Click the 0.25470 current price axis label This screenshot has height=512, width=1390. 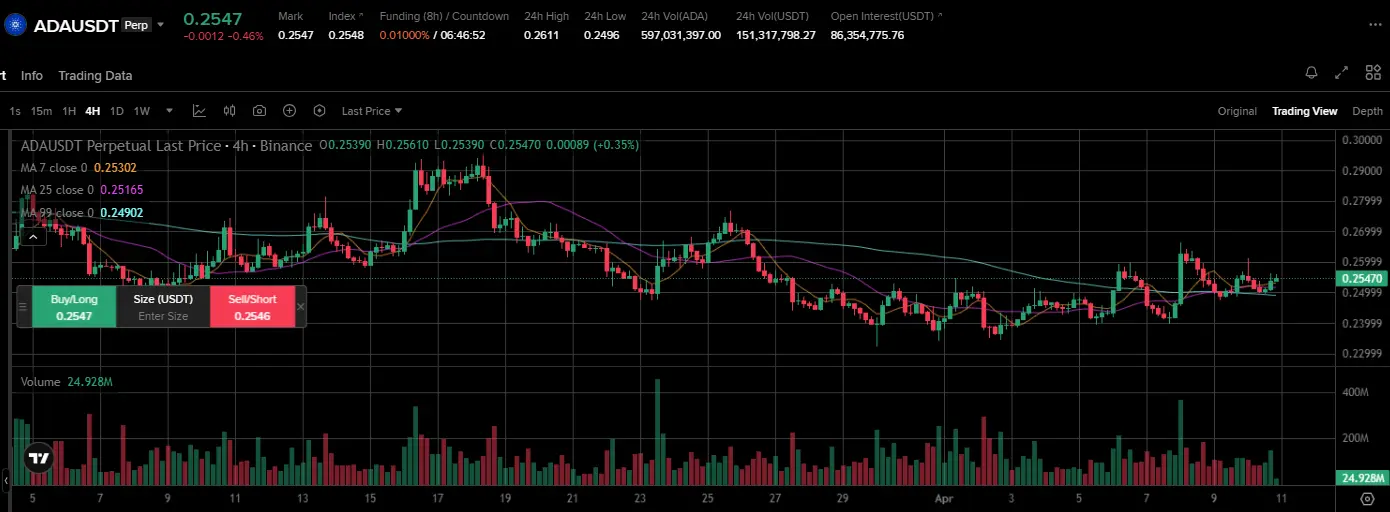pyautogui.click(x=1361, y=278)
